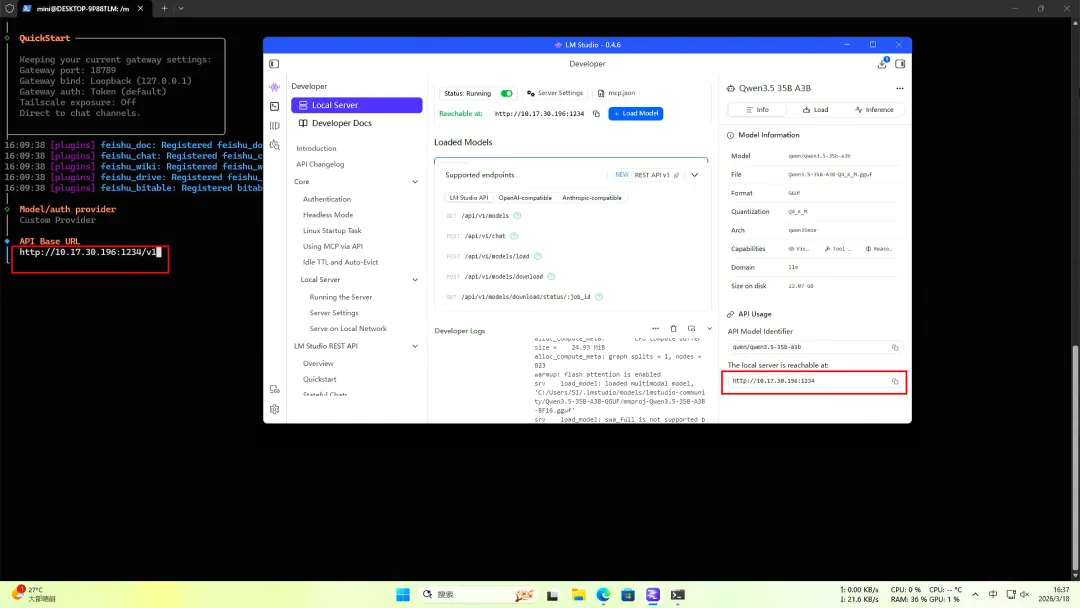The height and width of the screenshot is (608, 1080).
Task: Open the REST API Overview page
Action: [318, 363]
